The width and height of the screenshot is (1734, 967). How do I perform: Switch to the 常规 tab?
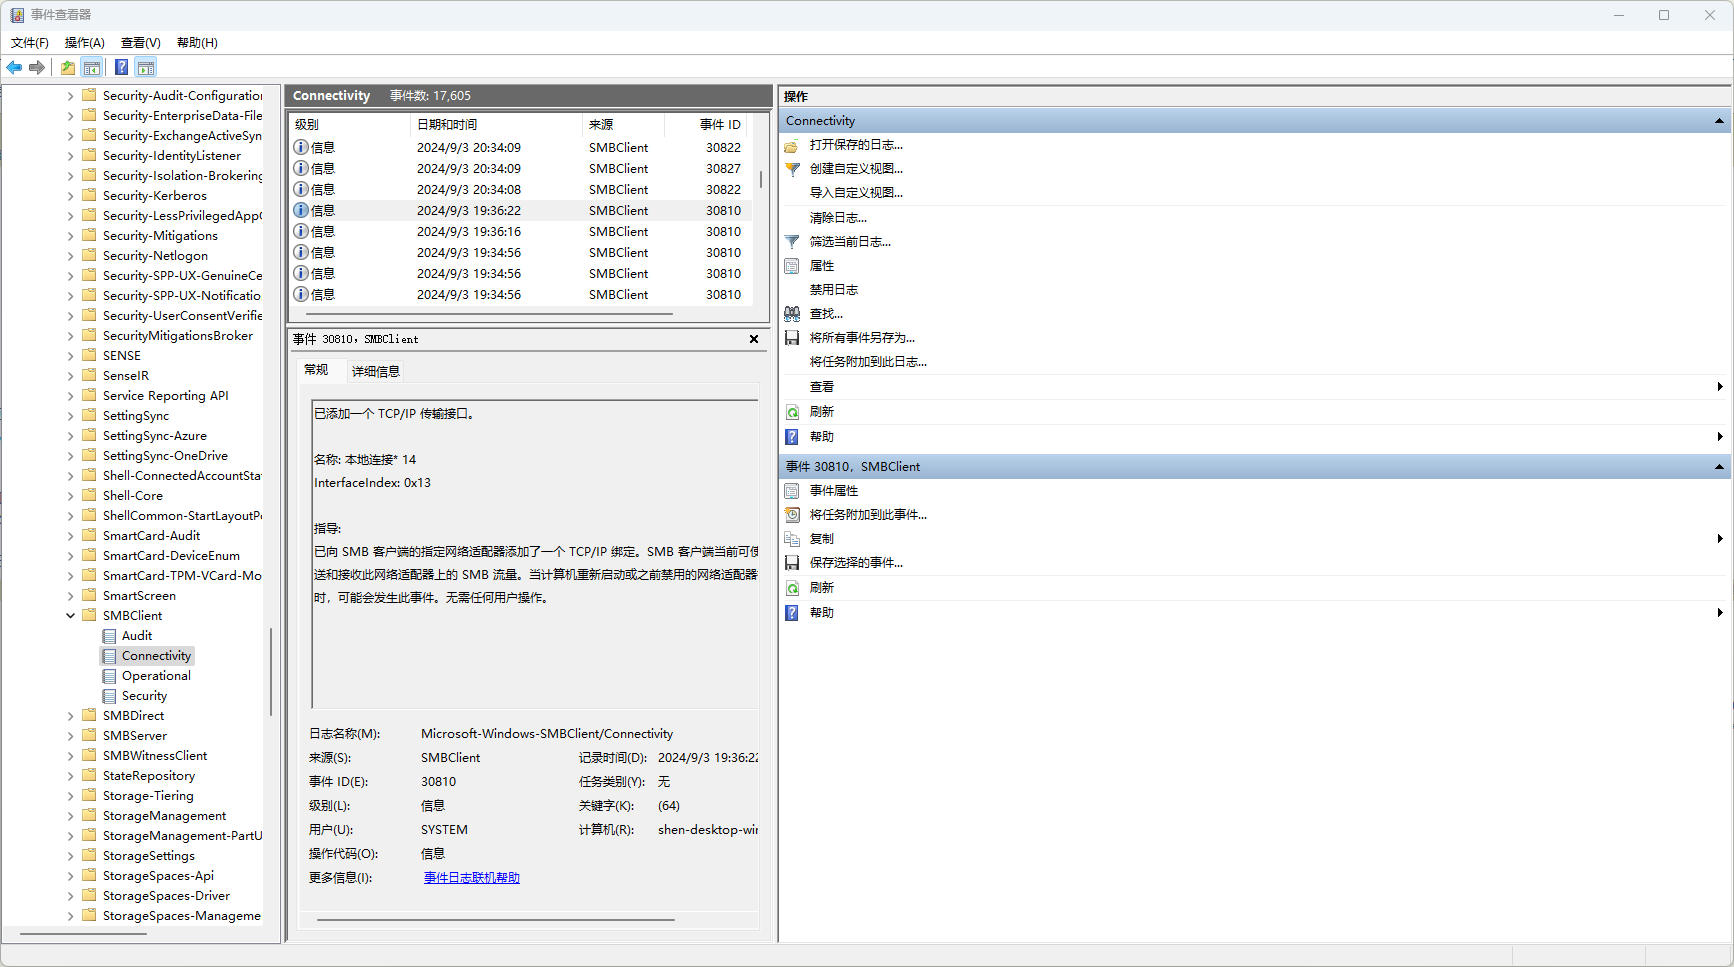[316, 370]
